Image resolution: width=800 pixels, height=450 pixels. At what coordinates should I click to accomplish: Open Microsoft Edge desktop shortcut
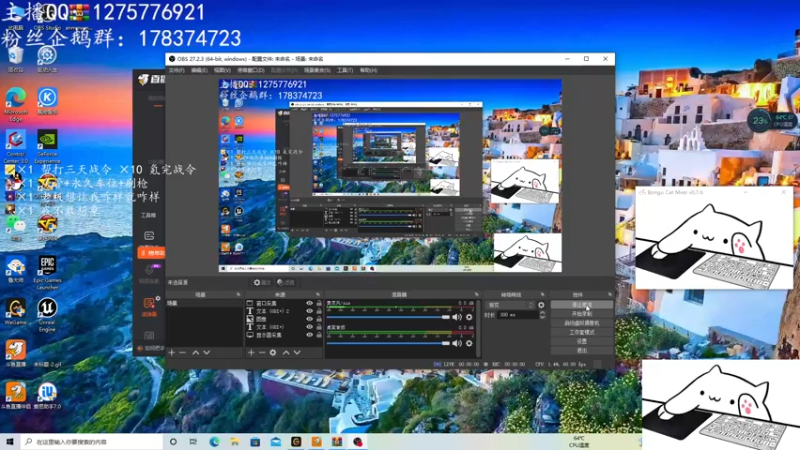pos(16,104)
